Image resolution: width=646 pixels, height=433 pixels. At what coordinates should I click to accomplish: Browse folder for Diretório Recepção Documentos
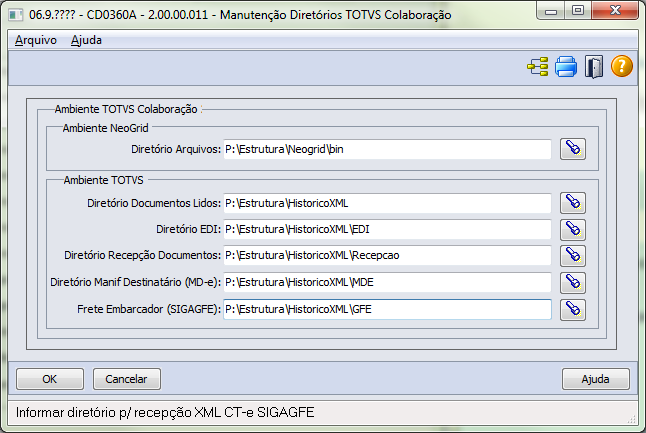tap(573, 256)
